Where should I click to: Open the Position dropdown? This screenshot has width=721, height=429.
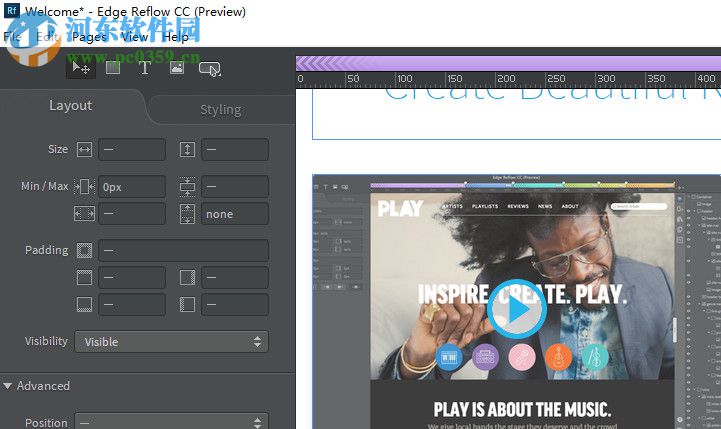[172, 422]
